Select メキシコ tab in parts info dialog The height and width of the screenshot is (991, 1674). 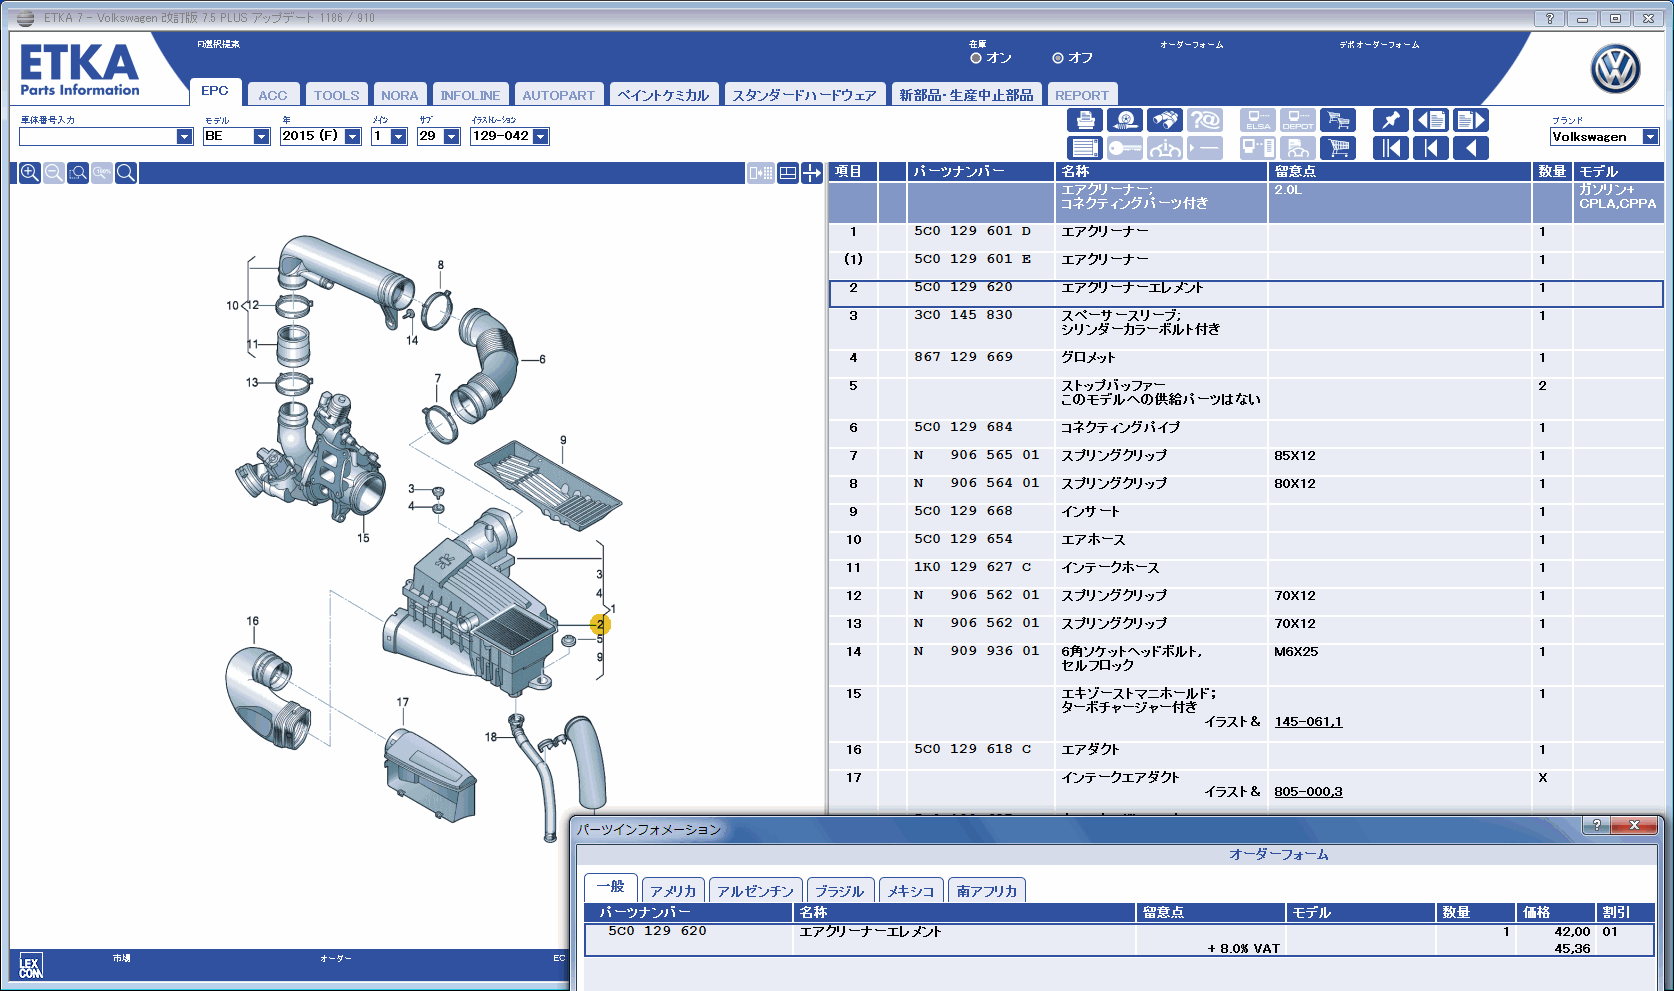click(x=911, y=891)
